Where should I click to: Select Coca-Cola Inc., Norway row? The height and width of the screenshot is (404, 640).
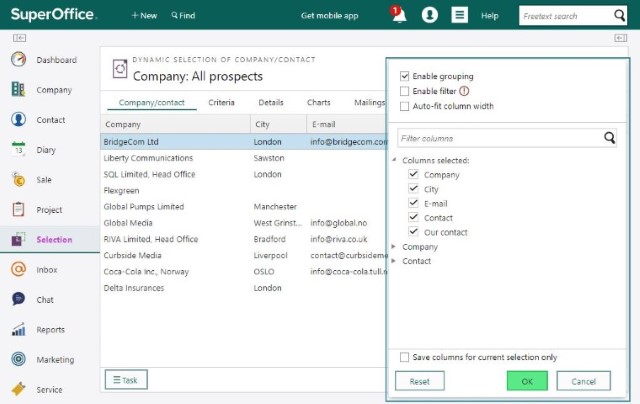pyautogui.click(x=243, y=271)
